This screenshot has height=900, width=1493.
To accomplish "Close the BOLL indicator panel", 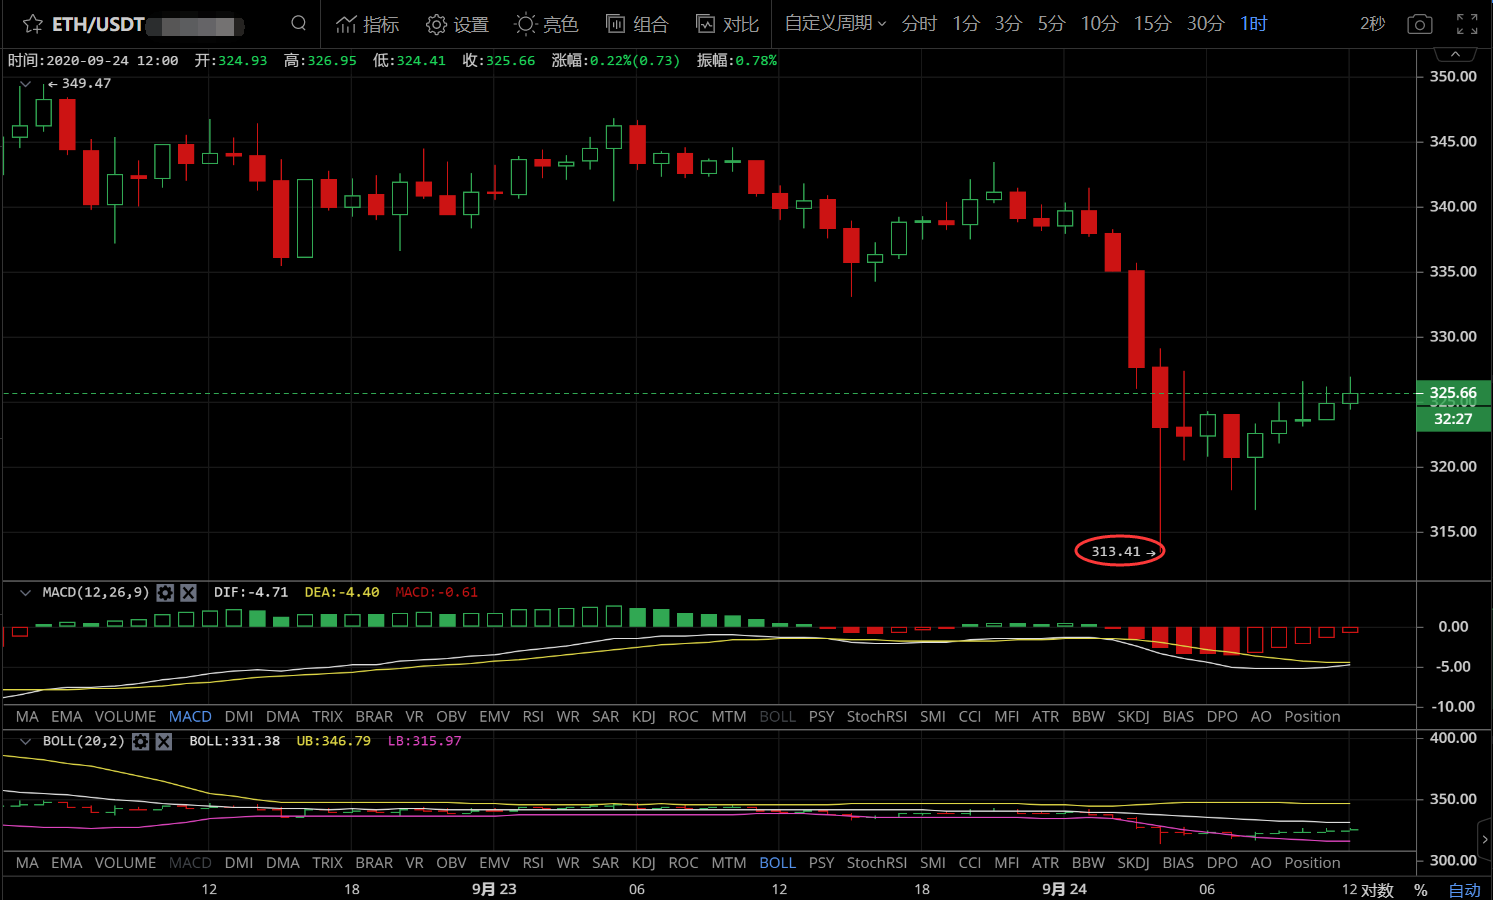I will (x=164, y=741).
